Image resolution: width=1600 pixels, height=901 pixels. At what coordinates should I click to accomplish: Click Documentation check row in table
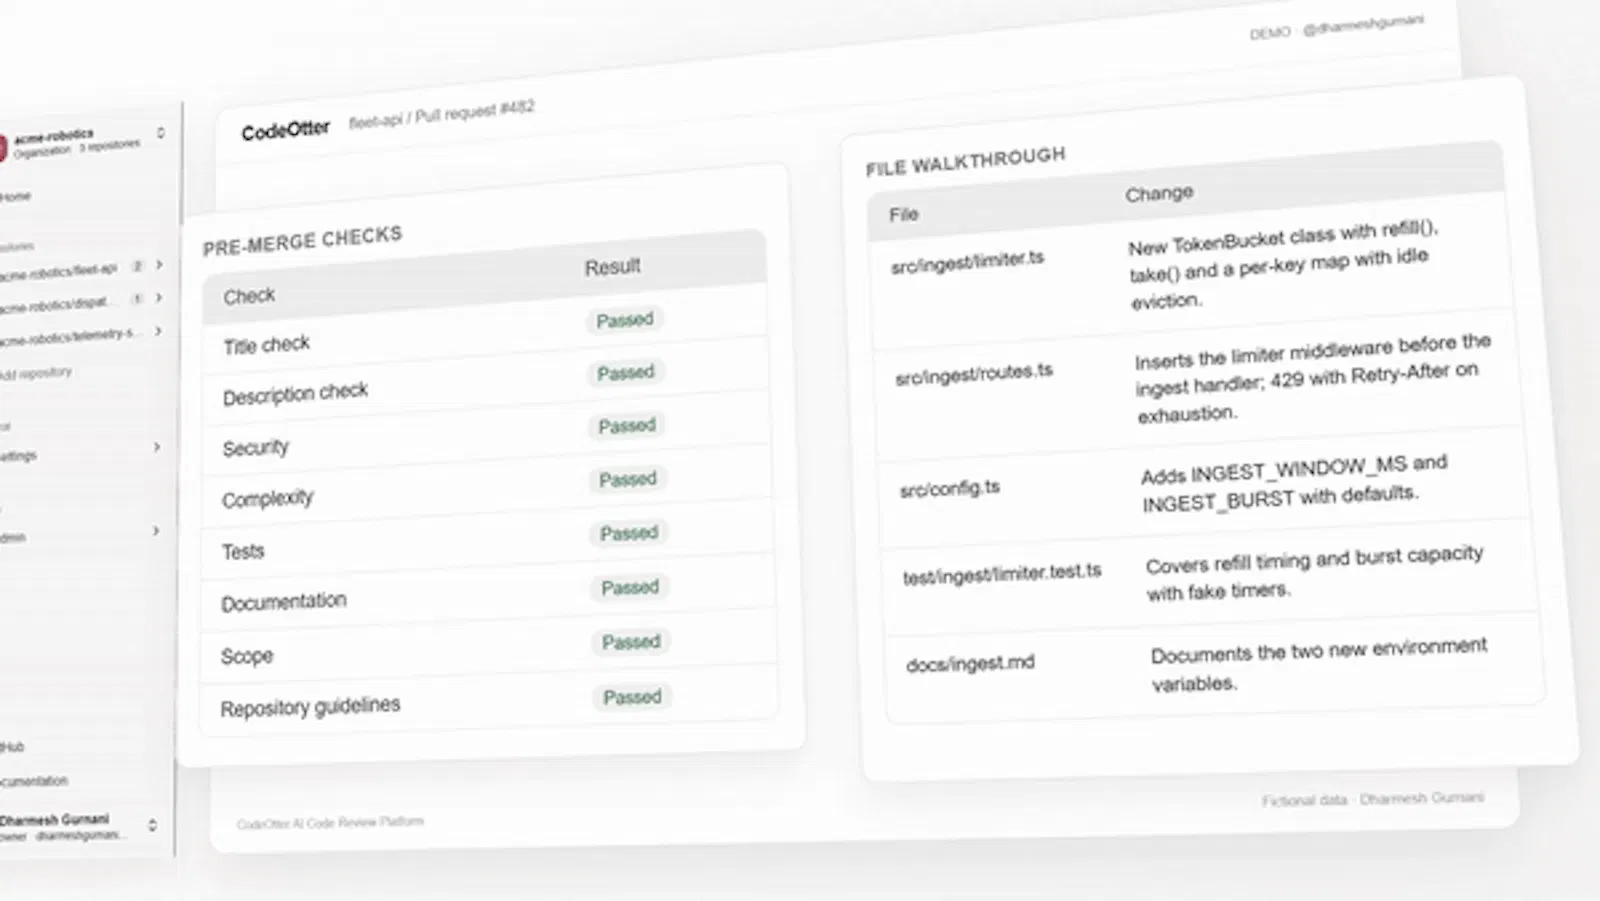pos(488,595)
